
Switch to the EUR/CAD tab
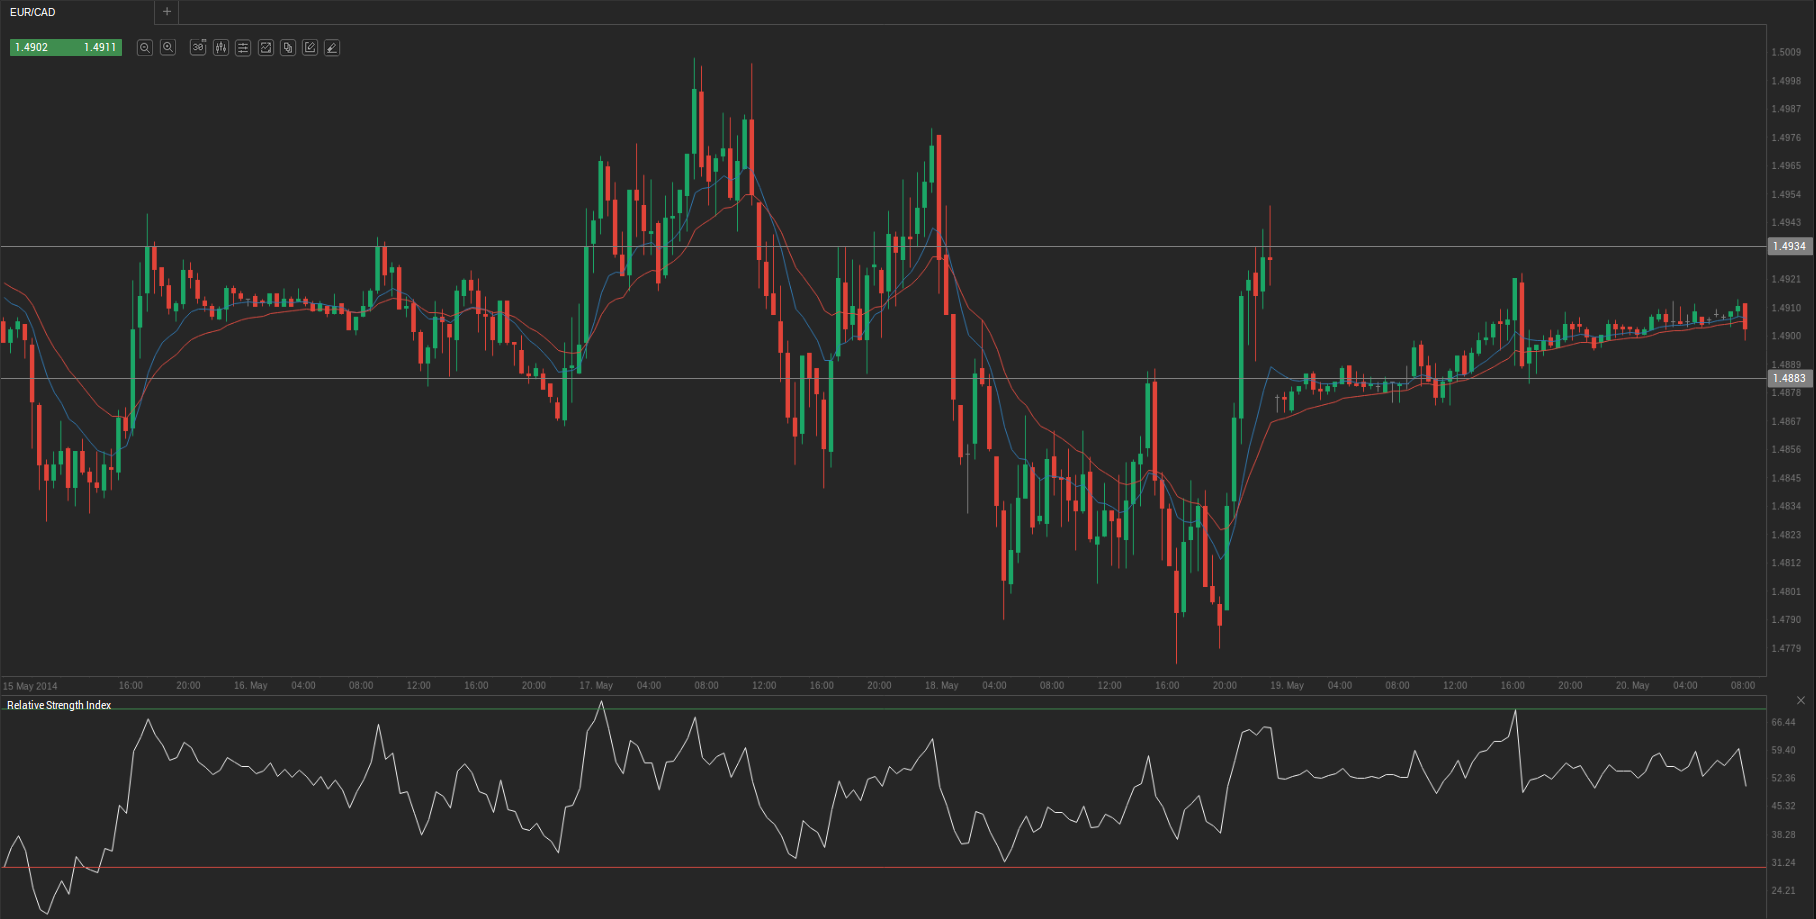(x=33, y=12)
